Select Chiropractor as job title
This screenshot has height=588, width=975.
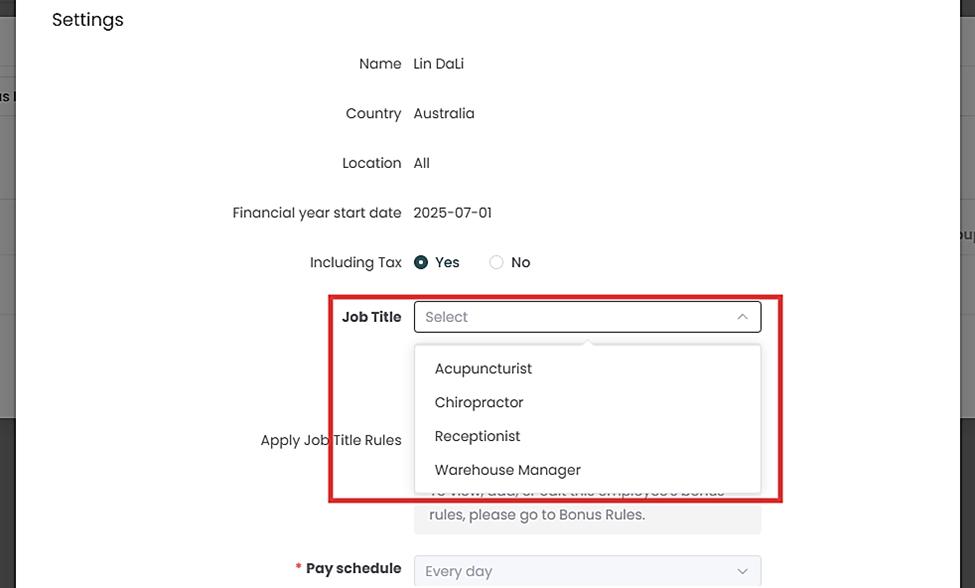479,403
